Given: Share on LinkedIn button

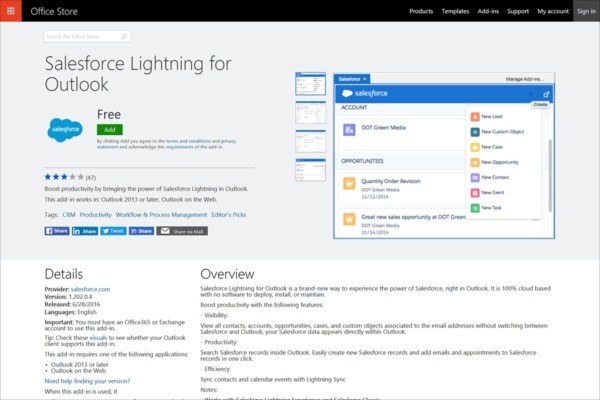Looking at the screenshot, I should tap(85, 231).
